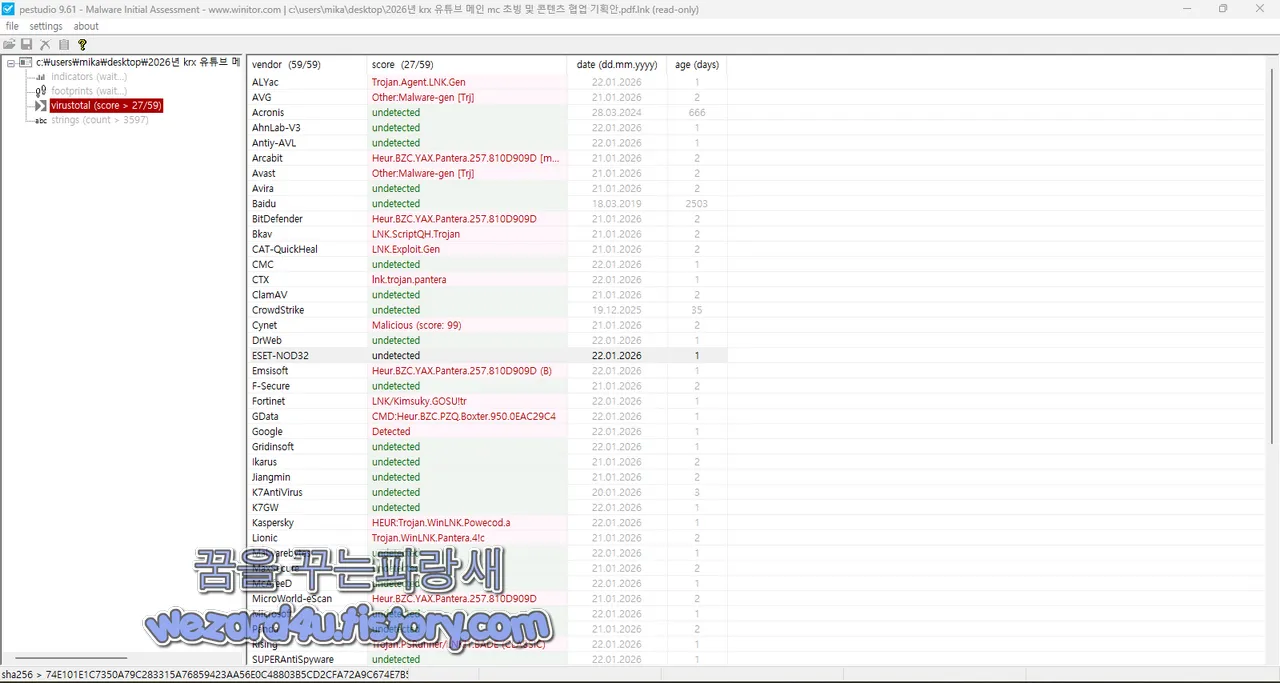Click the pestudio app icon in title bar
1280x683 pixels.
tap(8, 9)
